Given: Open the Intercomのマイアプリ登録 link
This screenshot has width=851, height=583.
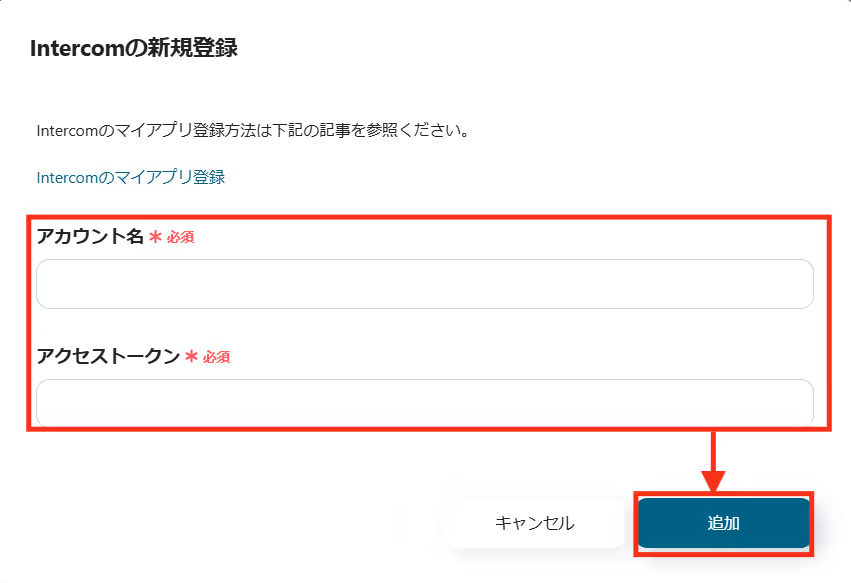Looking at the screenshot, I should [x=130, y=177].
